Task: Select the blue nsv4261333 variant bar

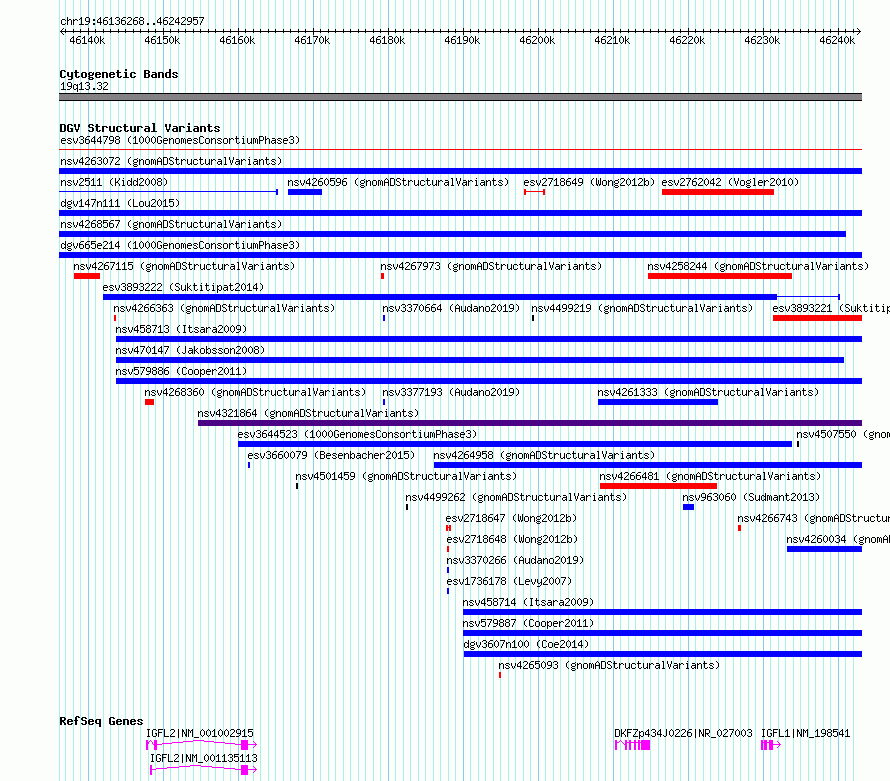Action: pyautogui.click(x=658, y=402)
